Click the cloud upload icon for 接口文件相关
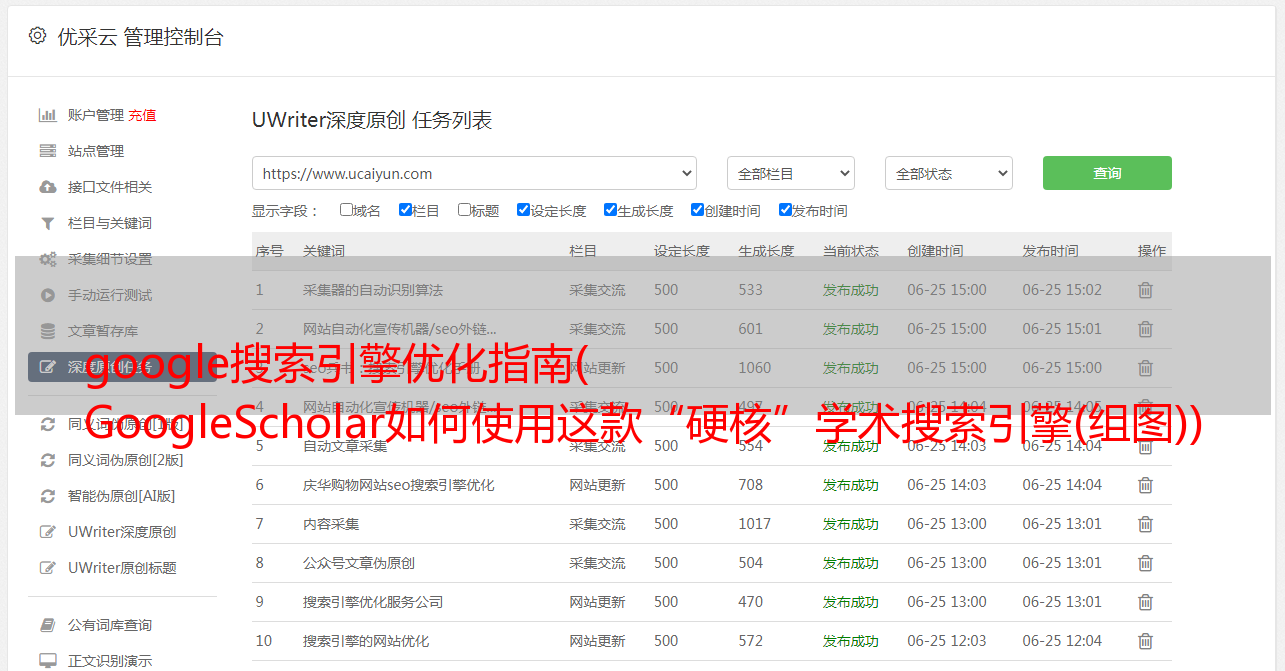Viewport: 1285px width, 671px height. tap(47, 187)
